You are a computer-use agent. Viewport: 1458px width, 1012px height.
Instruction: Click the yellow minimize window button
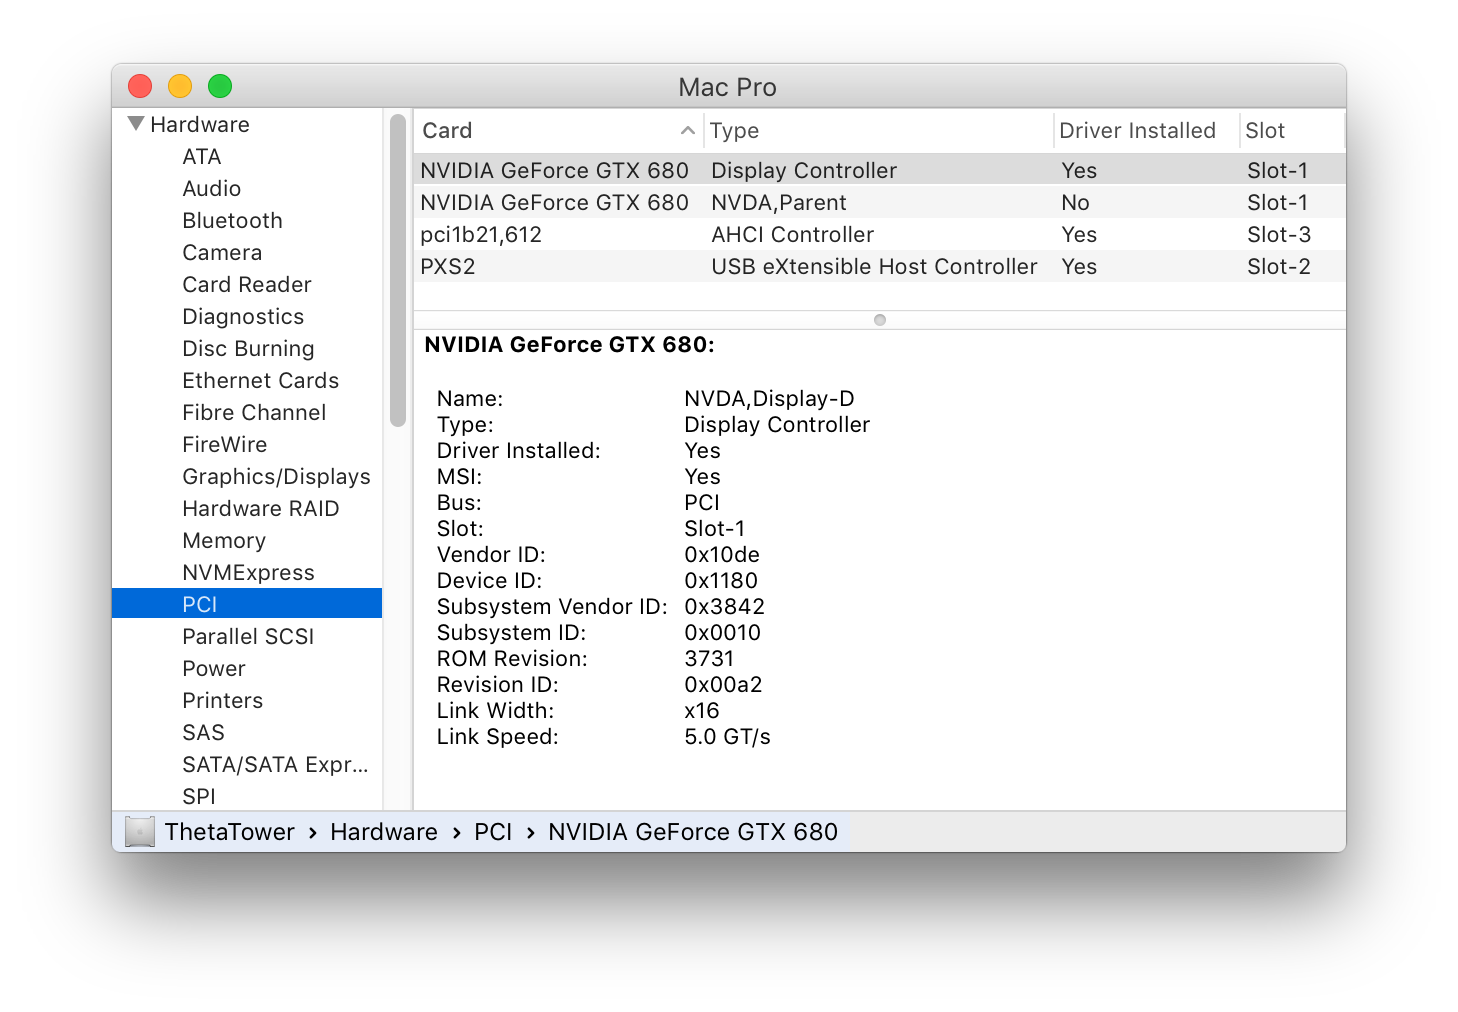point(180,86)
